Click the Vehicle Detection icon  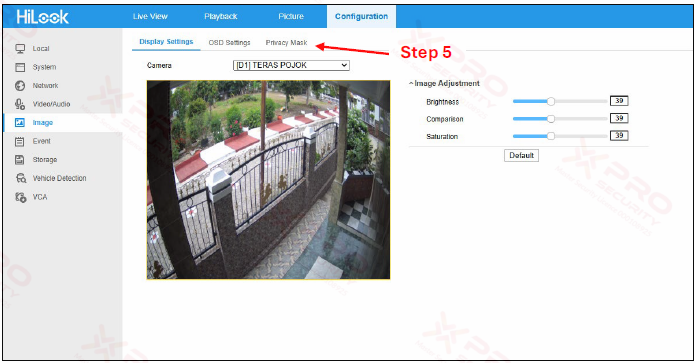[21, 178]
